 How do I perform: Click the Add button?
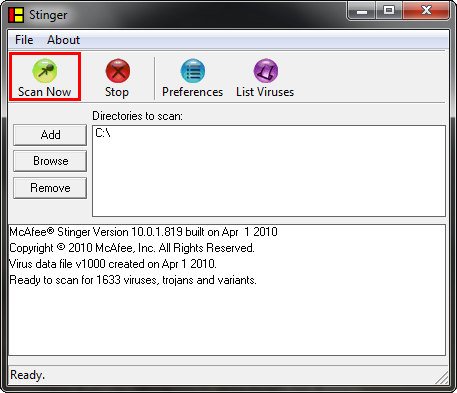[50, 135]
